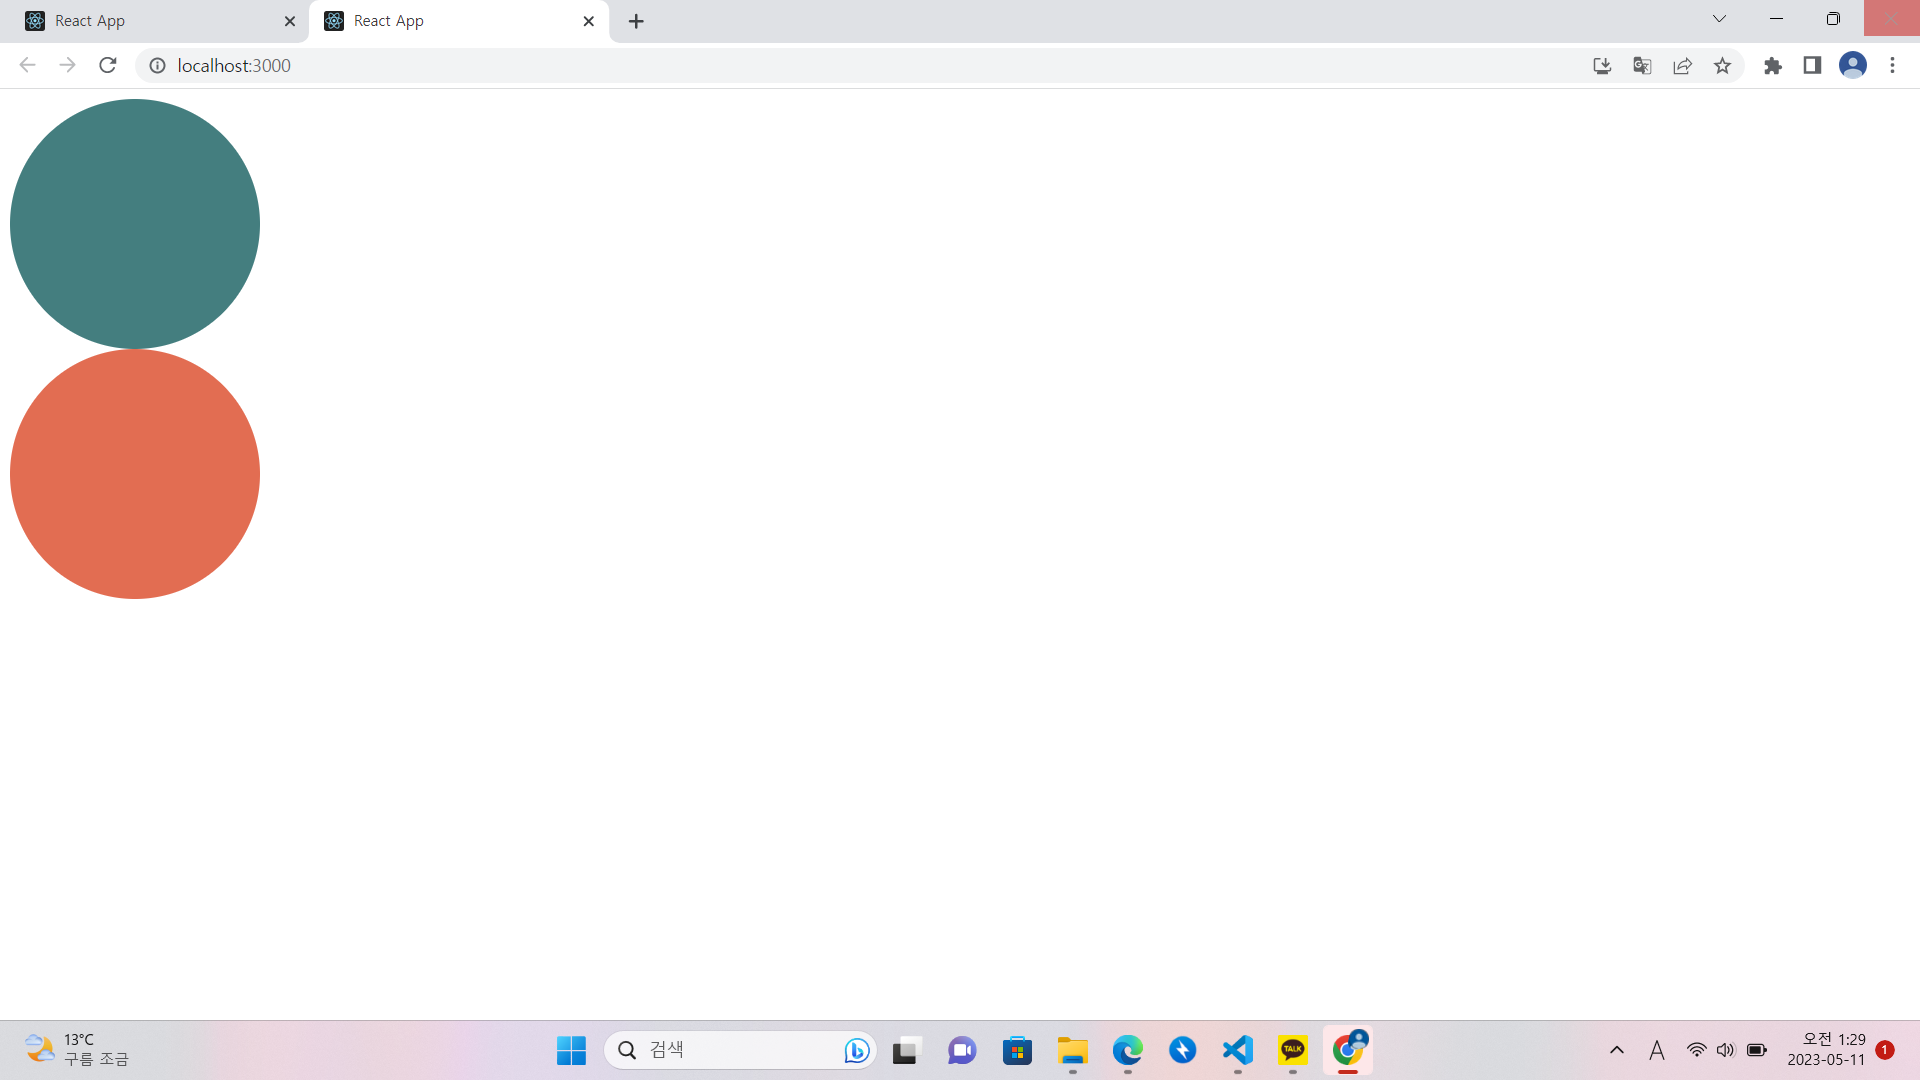Open the Extensions puzzle icon

coord(1773,65)
